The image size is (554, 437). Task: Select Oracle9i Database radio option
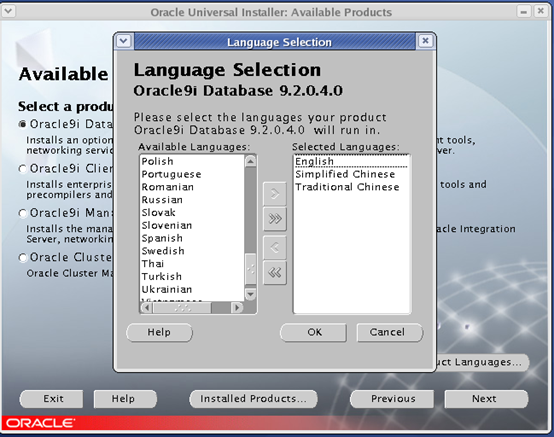point(23,124)
